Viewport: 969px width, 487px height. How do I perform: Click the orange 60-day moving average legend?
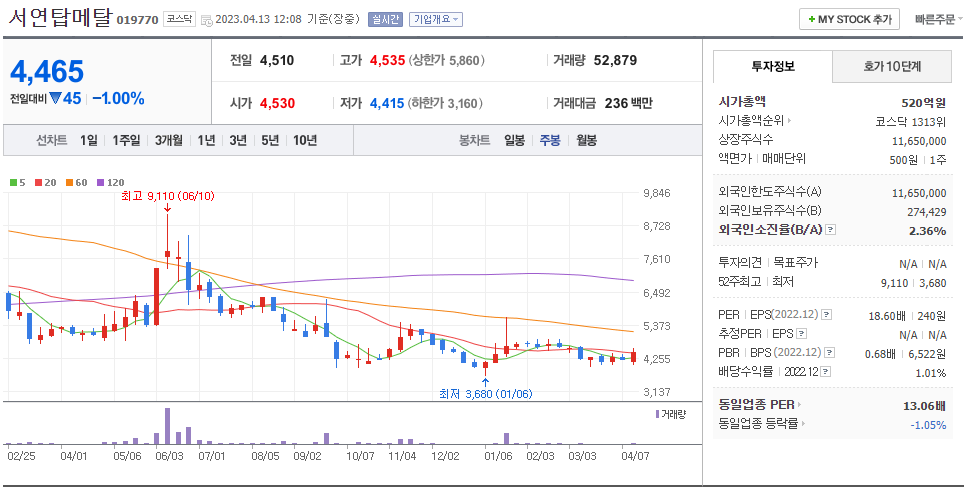[x=77, y=183]
